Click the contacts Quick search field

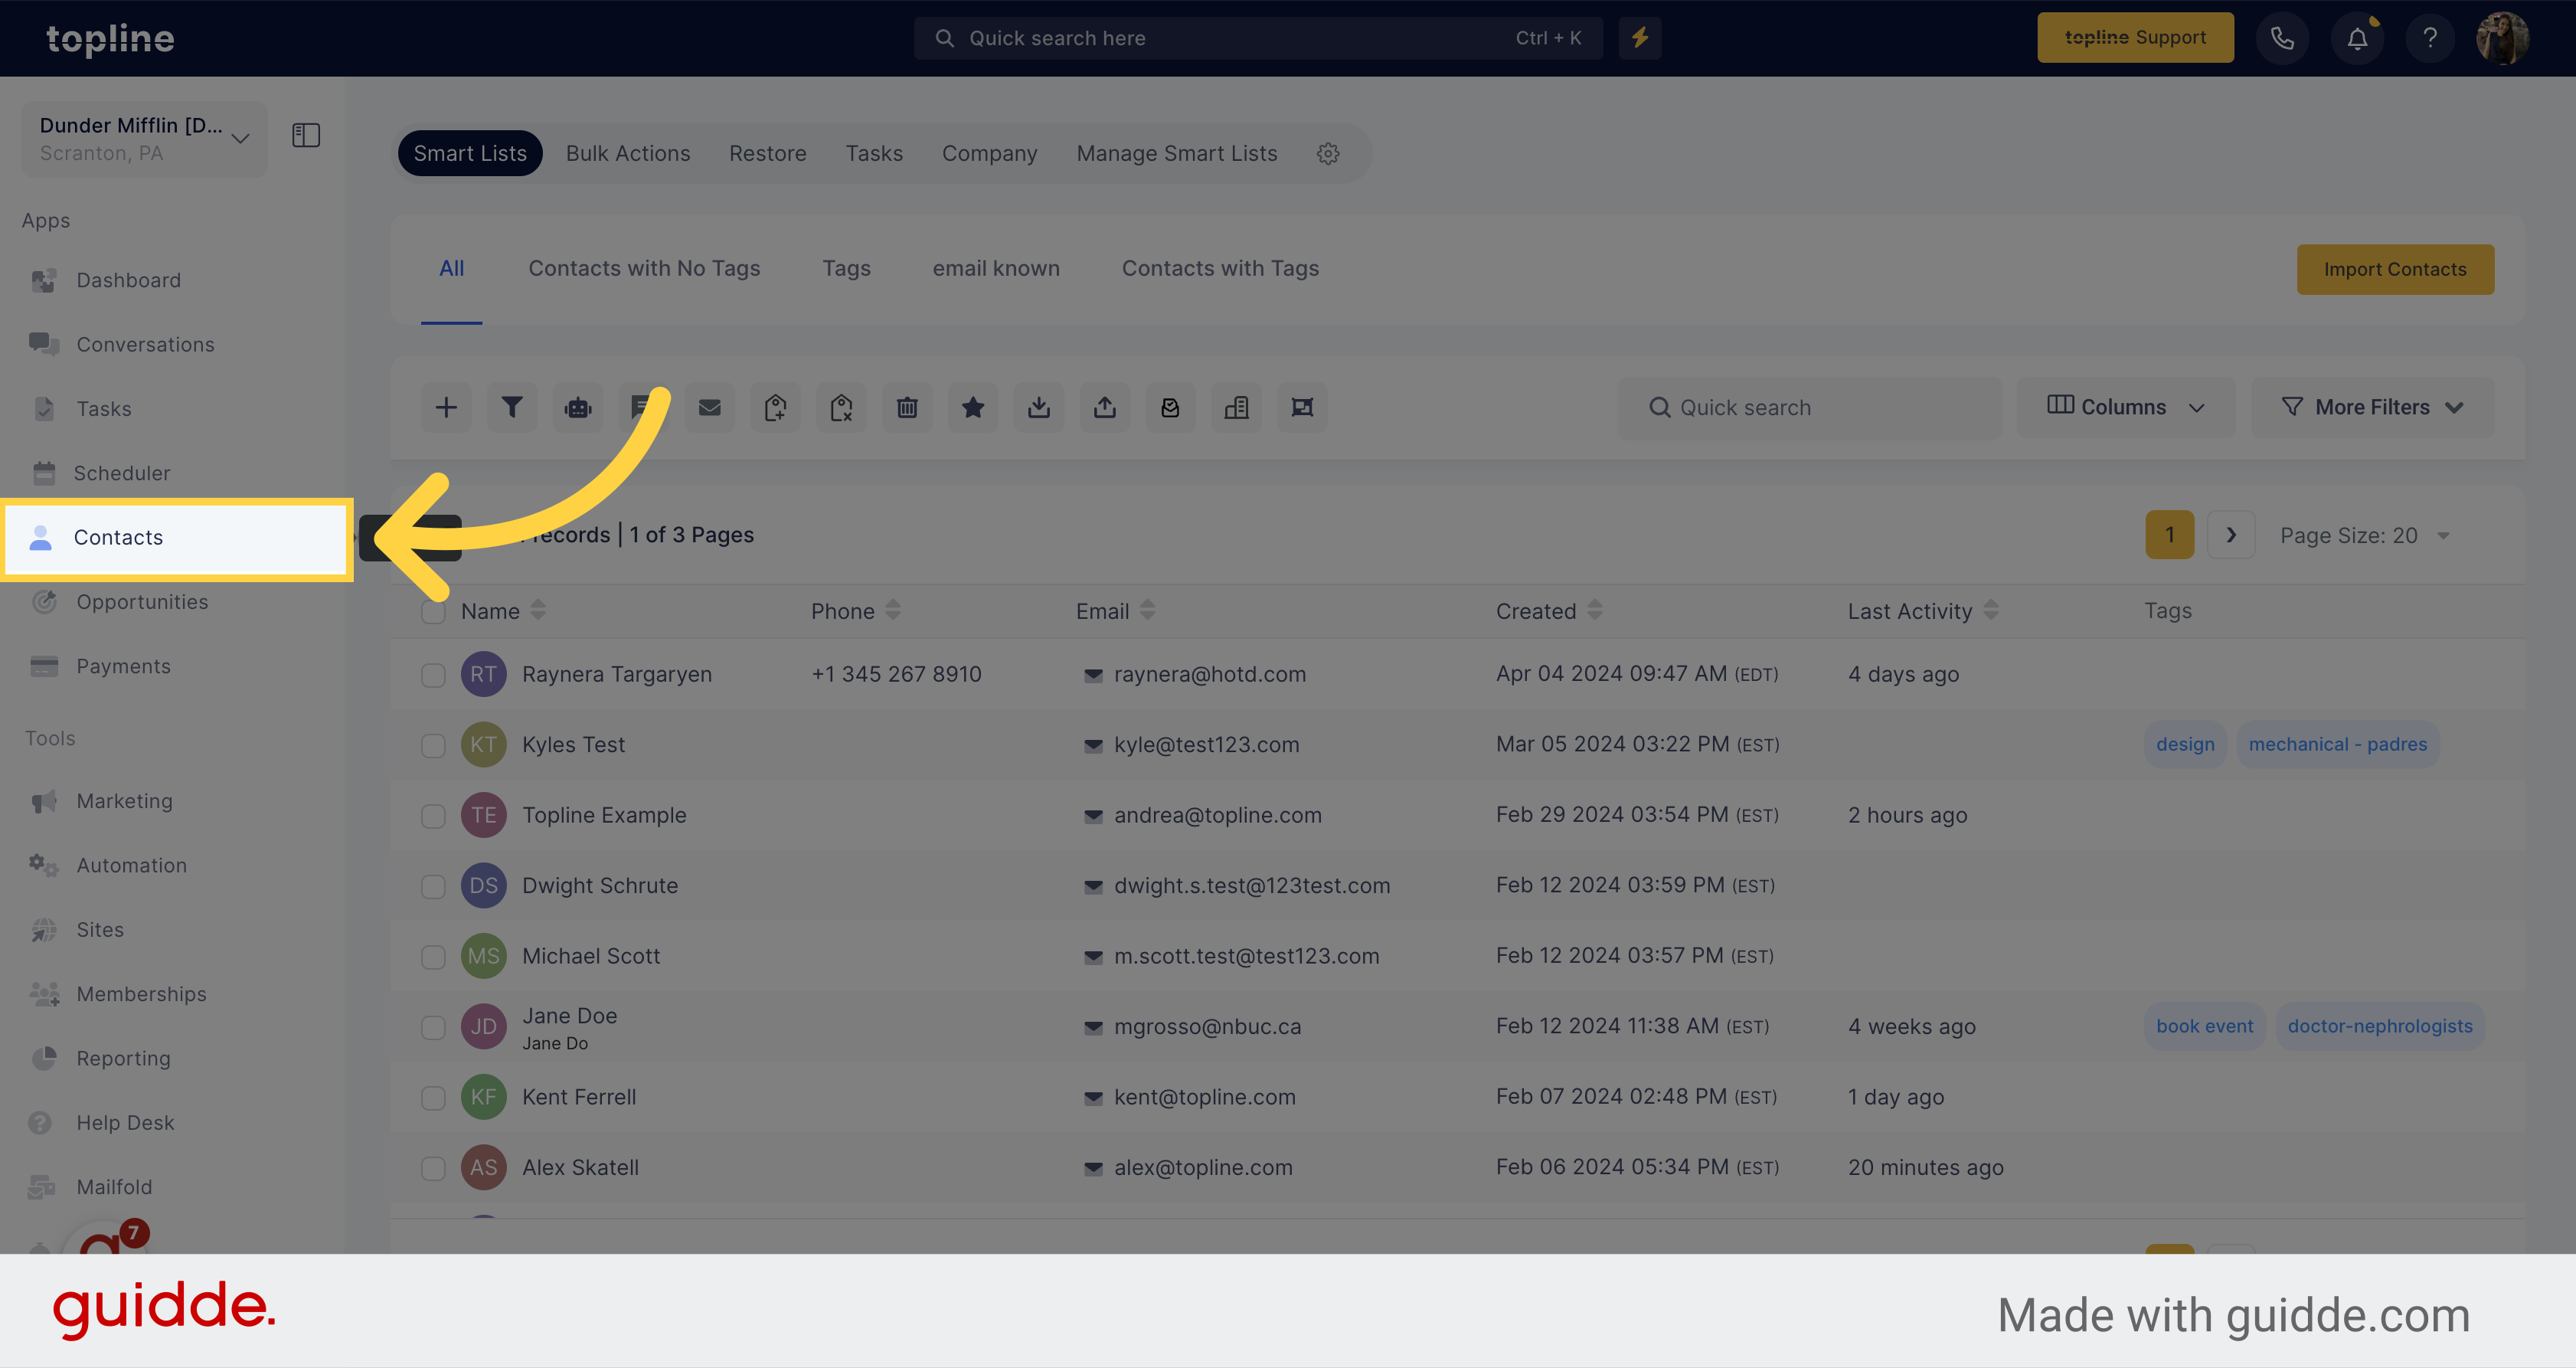point(1810,407)
